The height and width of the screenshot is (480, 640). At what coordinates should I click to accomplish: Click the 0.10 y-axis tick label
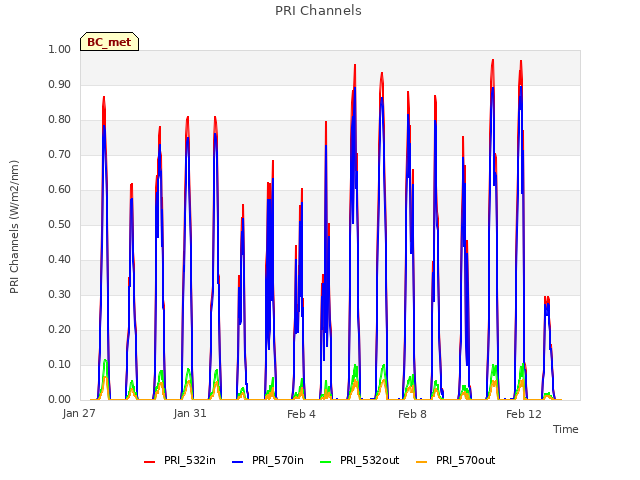point(60,364)
